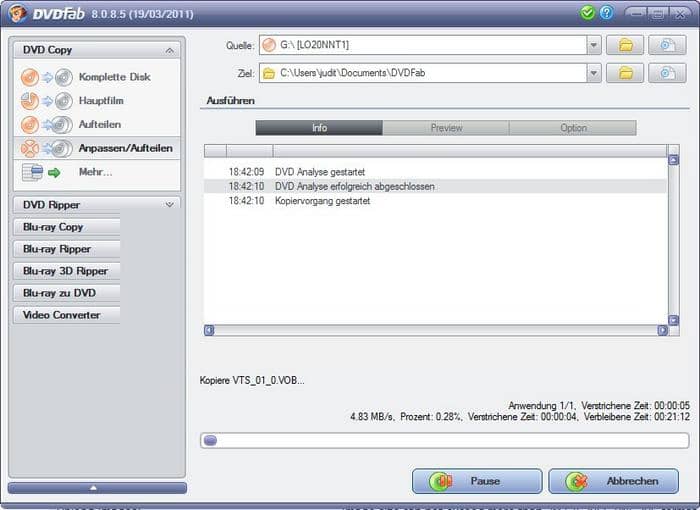The image size is (700, 510).
Task: Open the Blu-ray 3D Ripper module
Action: [67, 271]
